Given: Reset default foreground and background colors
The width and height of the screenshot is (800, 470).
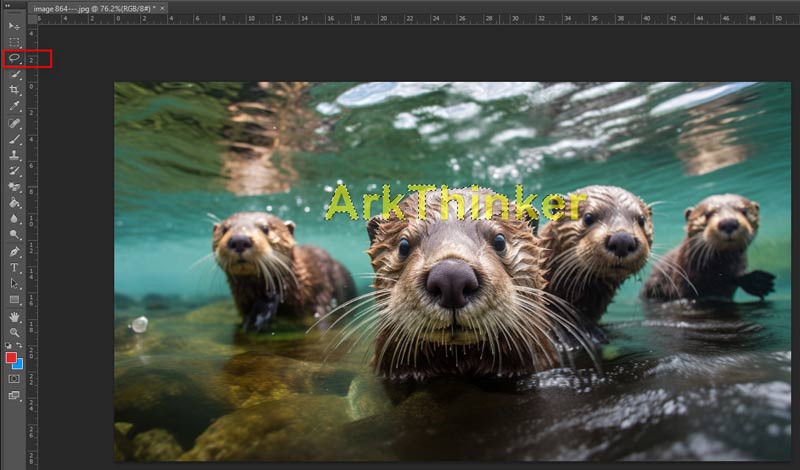Looking at the screenshot, I should tap(8, 345).
